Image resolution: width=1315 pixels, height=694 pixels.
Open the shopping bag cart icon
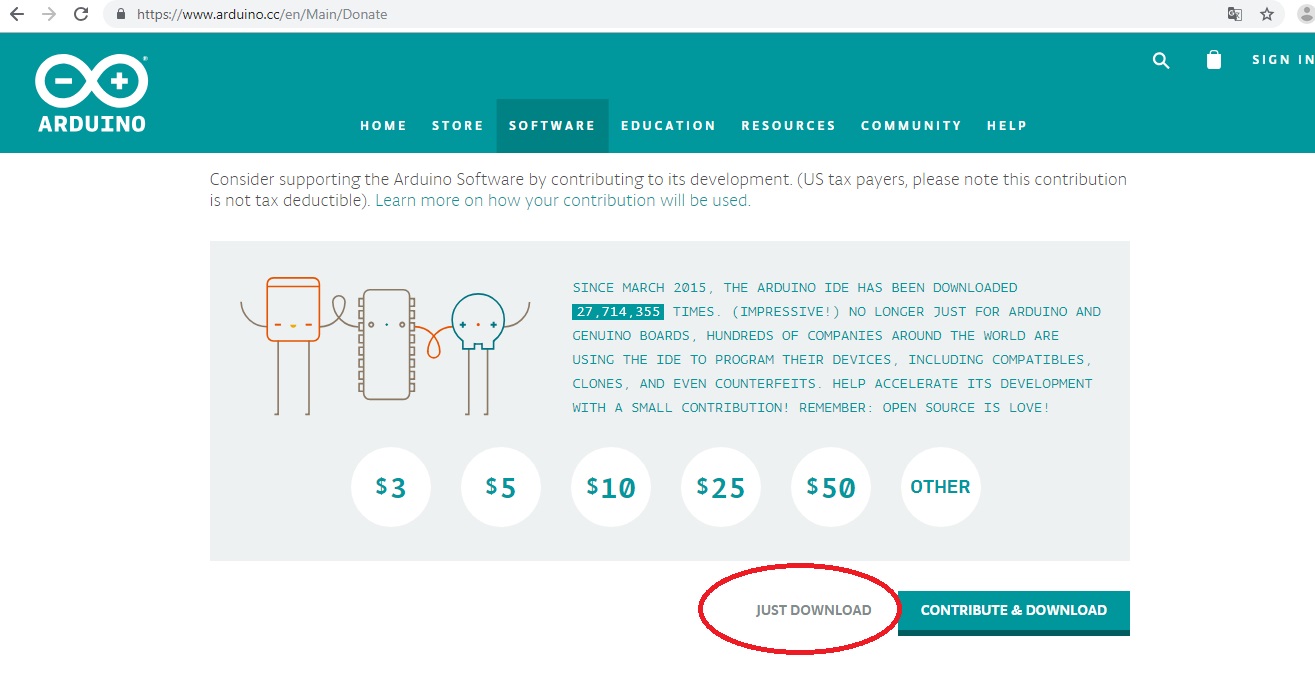[x=1214, y=60]
